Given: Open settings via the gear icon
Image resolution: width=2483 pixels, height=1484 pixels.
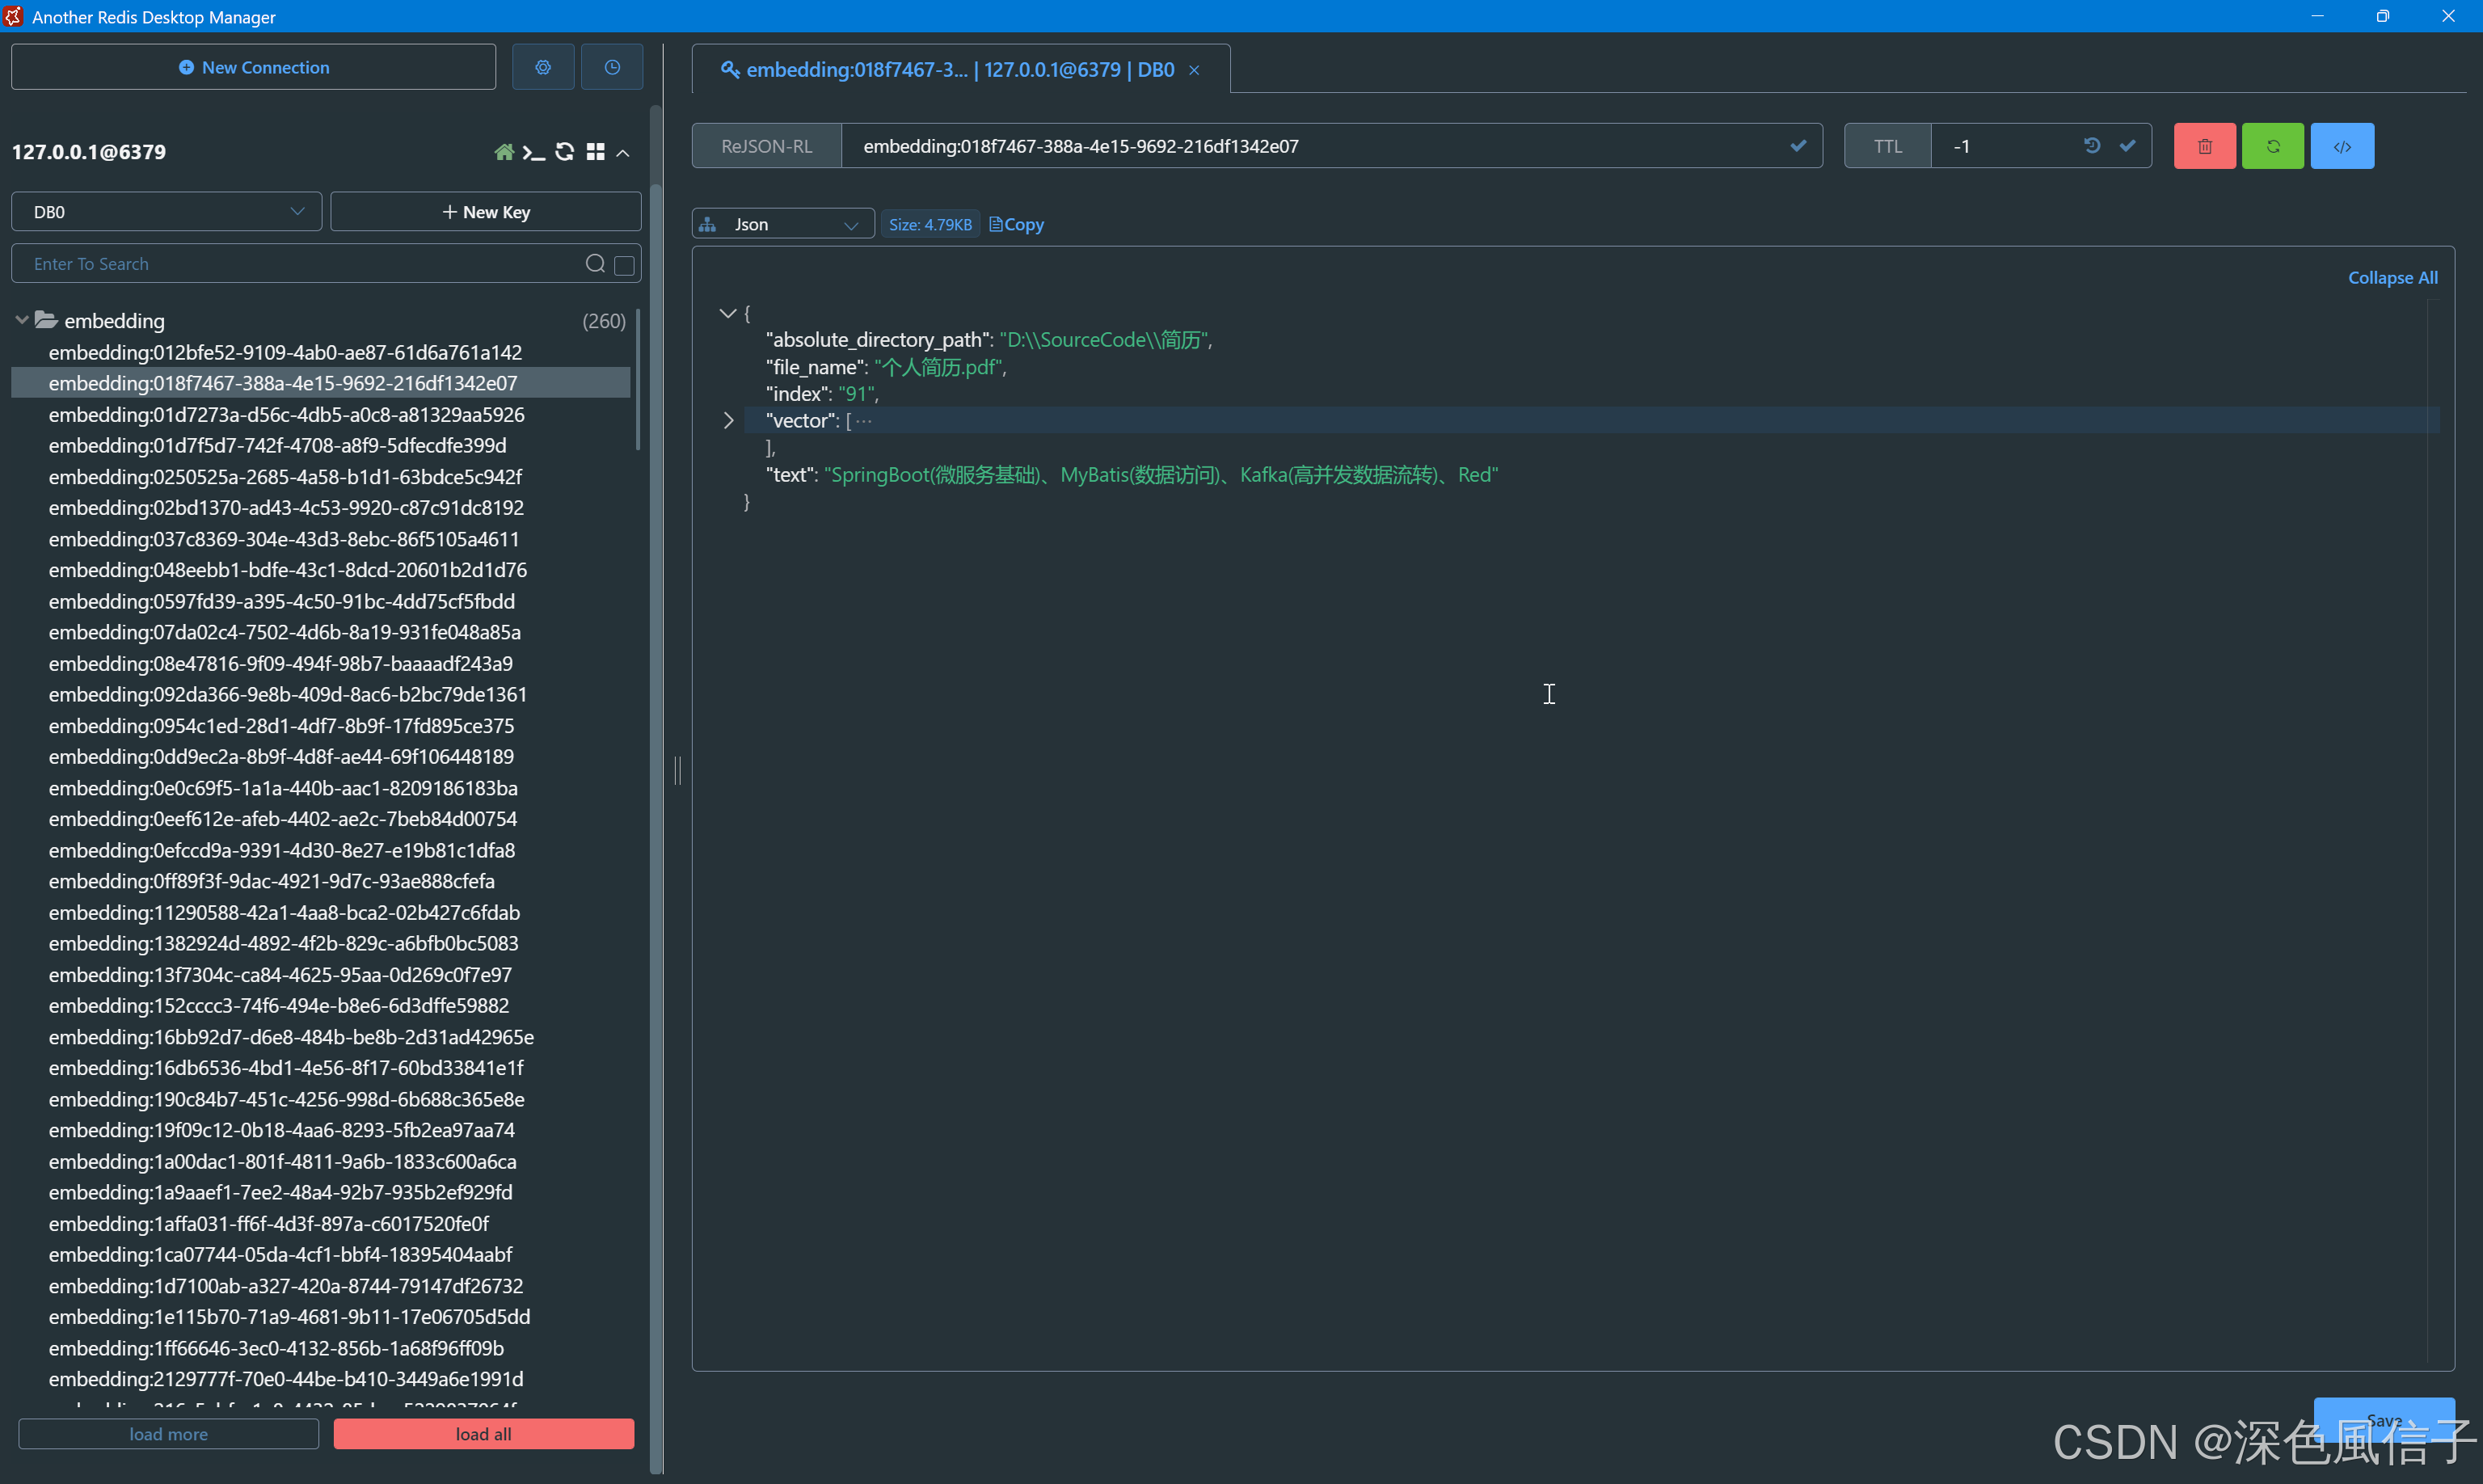Looking at the screenshot, I should click(543, 67).
